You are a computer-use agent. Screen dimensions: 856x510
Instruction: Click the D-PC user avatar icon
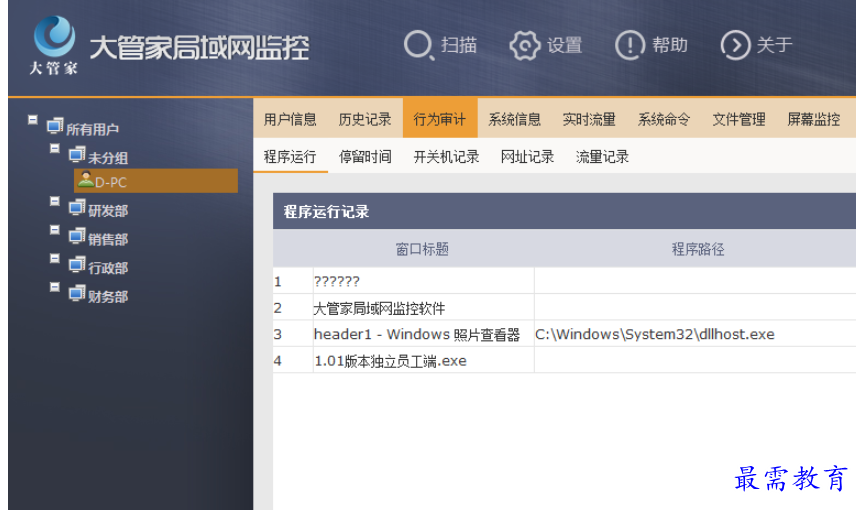click(85, 179)
